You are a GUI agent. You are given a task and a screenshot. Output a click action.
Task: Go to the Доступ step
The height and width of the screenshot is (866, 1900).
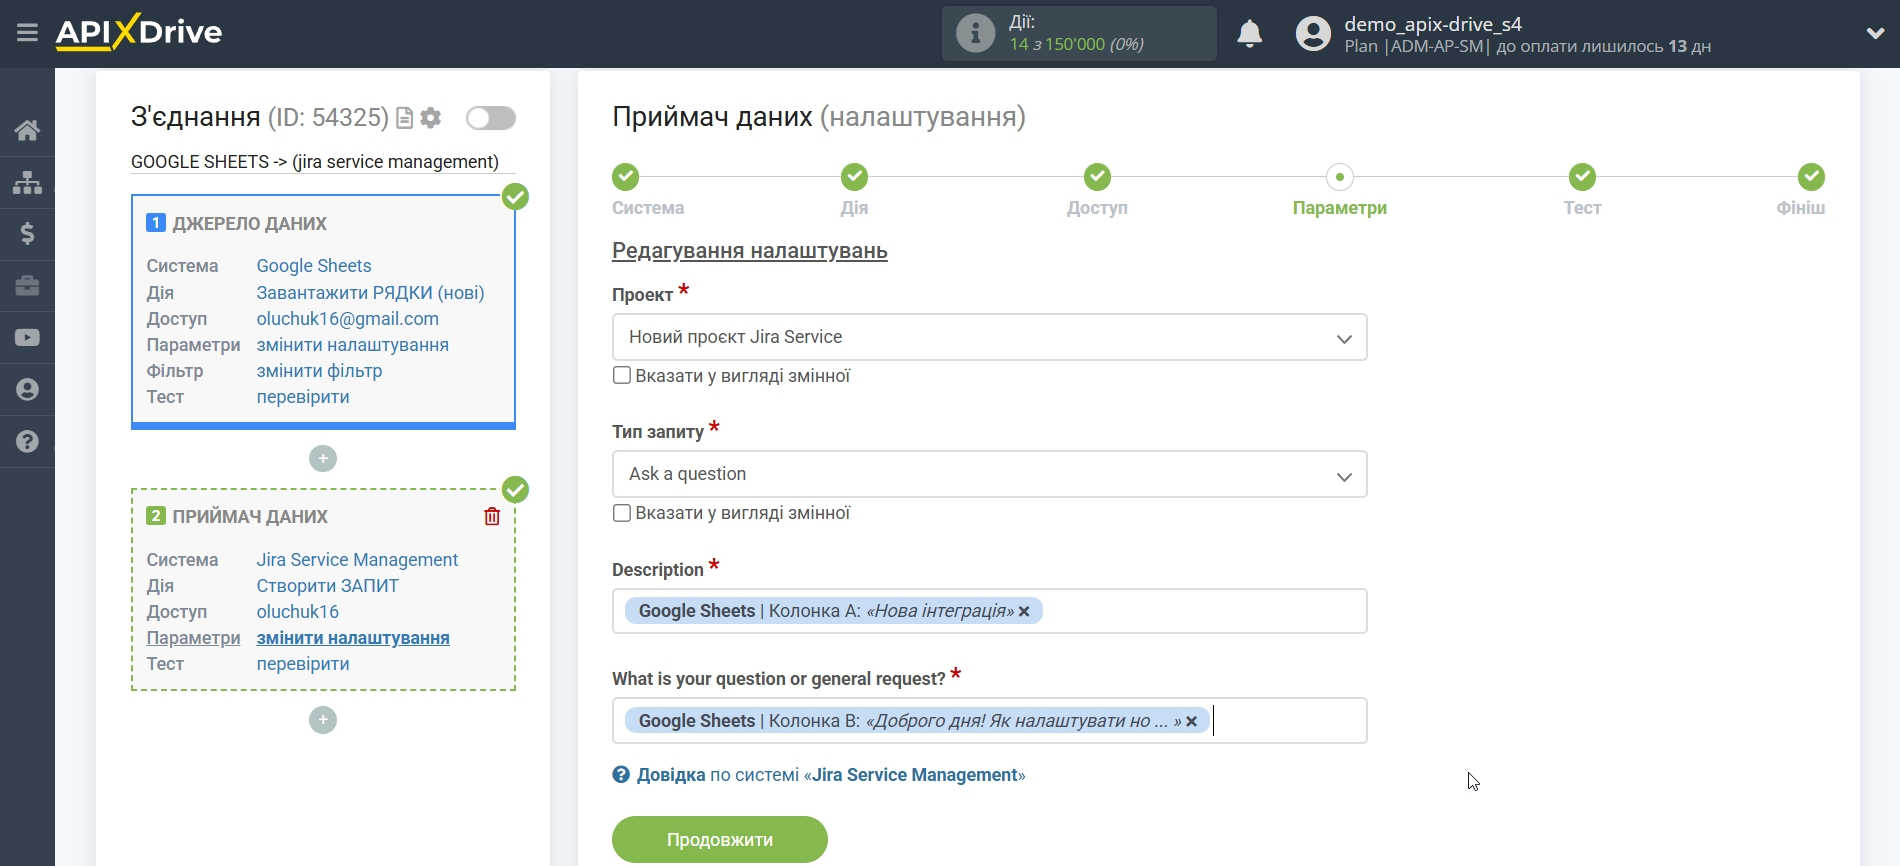pos(1097,177)
